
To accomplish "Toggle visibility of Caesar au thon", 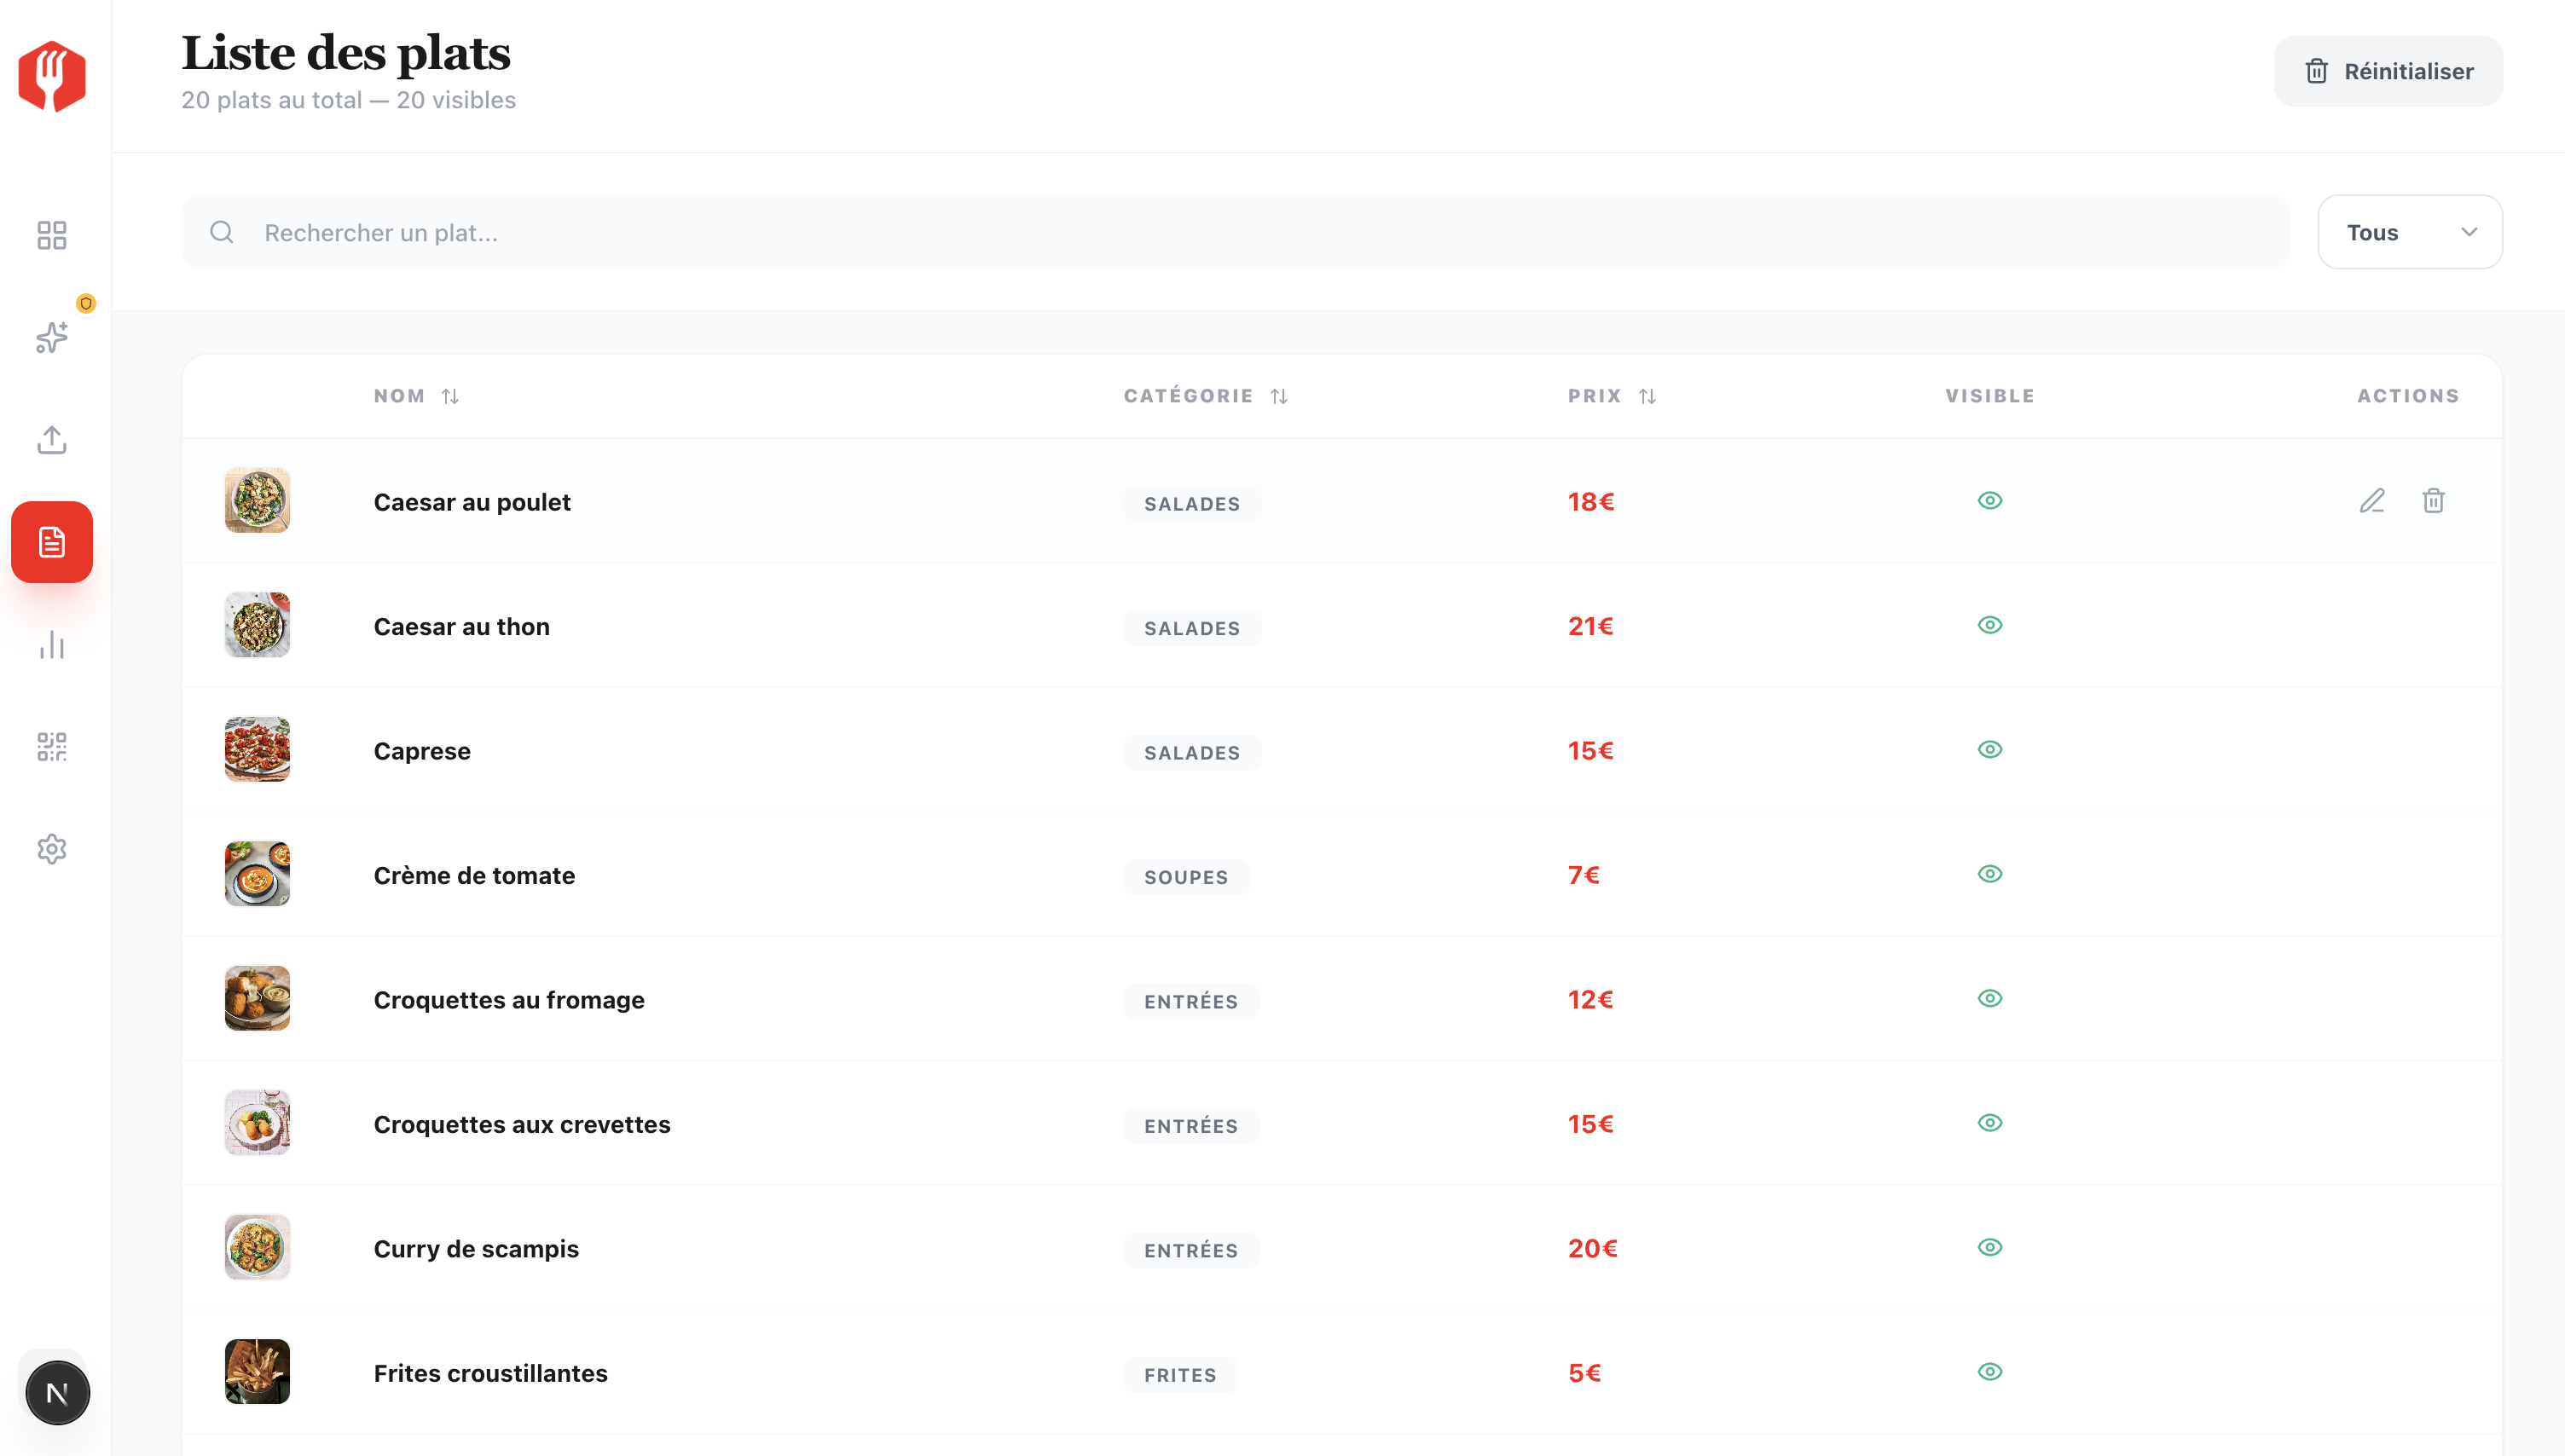I will (x=1989, y=625).
